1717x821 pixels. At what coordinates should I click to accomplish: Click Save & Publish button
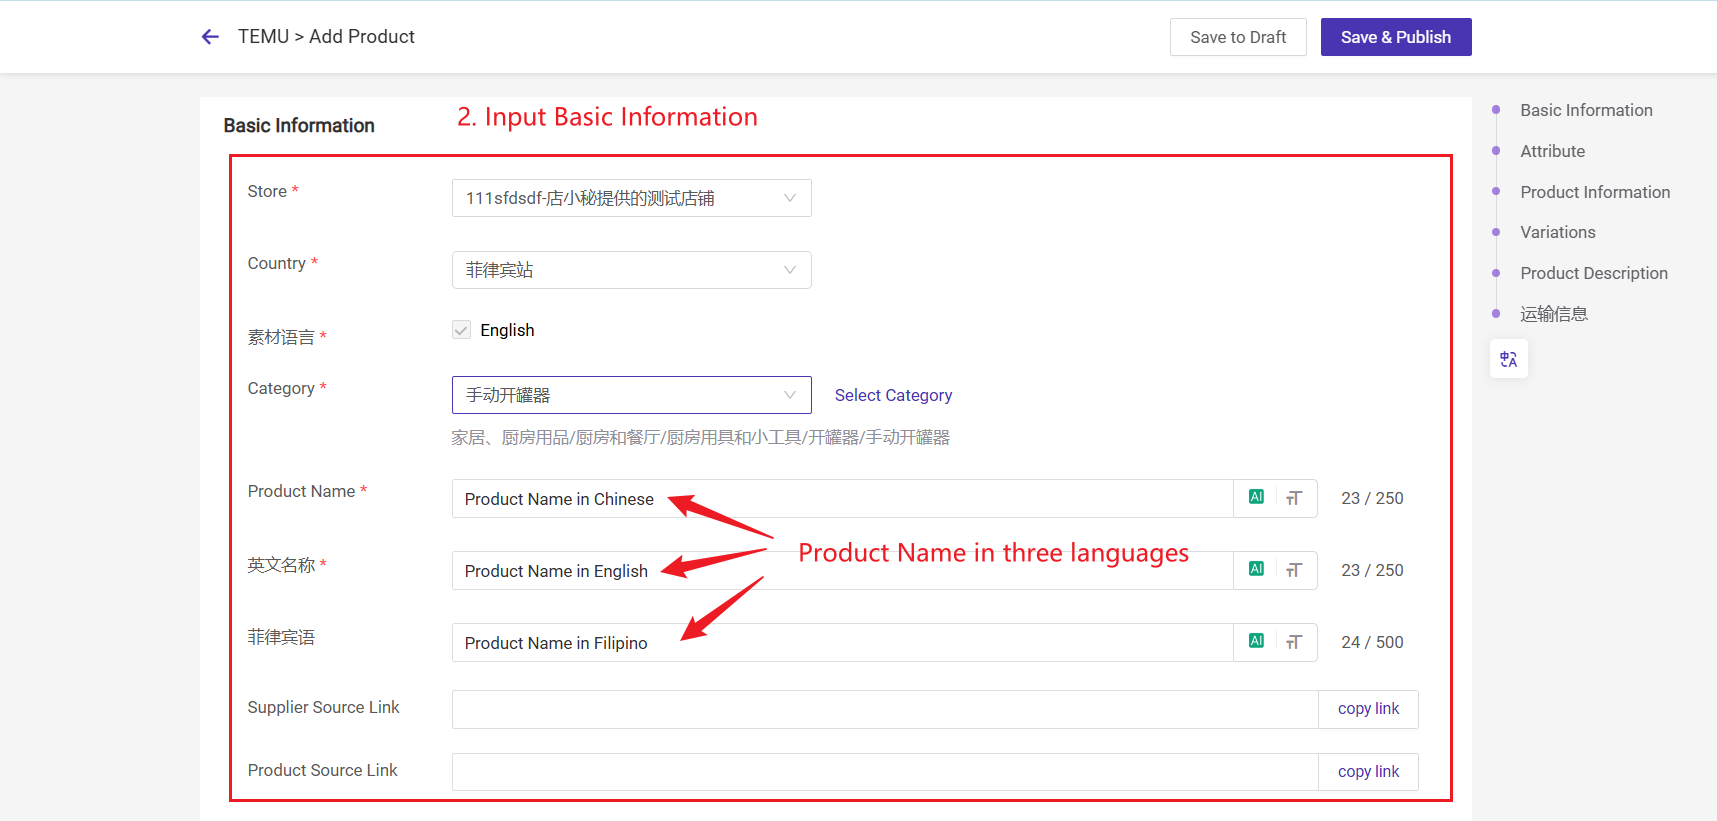[x=1396, y=37]
